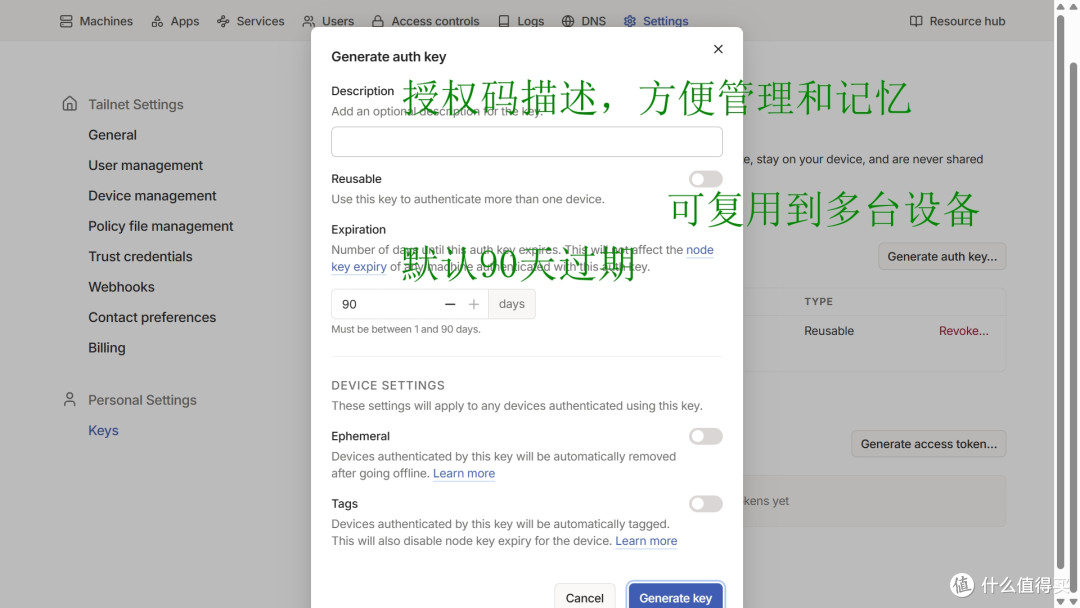Viewport: 1080px width, 608px height.
Task: Click the DNS globe icon
Action: (568, 21)
